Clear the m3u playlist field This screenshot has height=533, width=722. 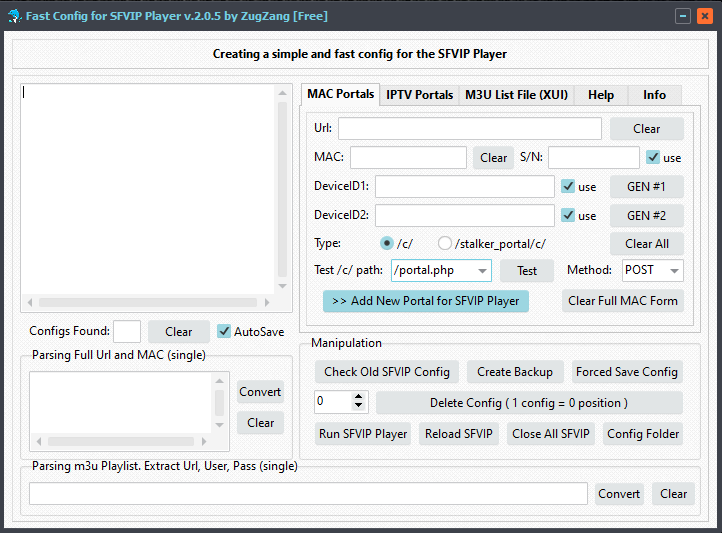[673, 494]
